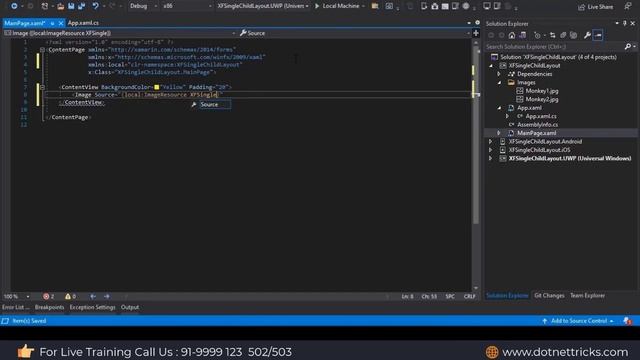Click Pending Changes Filter clock icon
The width and height of the screenshot is (640, 360).
[538, 36]
